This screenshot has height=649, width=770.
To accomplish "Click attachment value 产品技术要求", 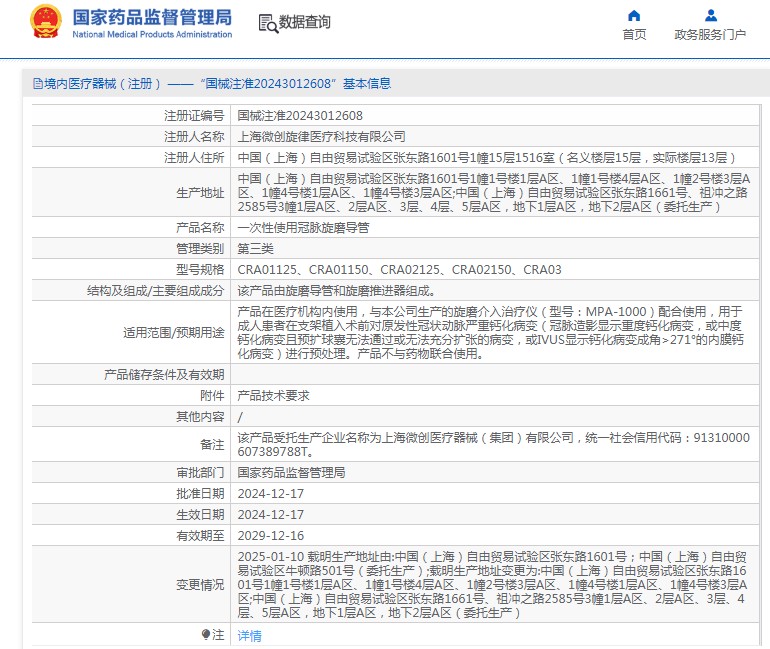I will pyautogui.click(x=274, y=396).
